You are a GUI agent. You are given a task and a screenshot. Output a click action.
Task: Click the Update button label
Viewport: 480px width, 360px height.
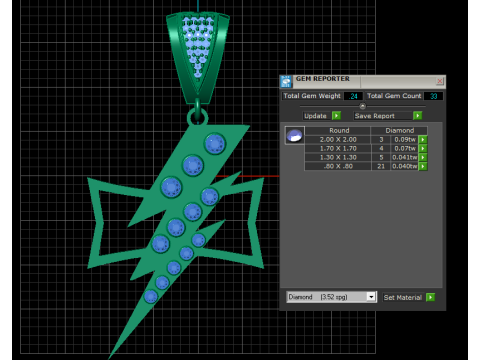pos(315,116)
